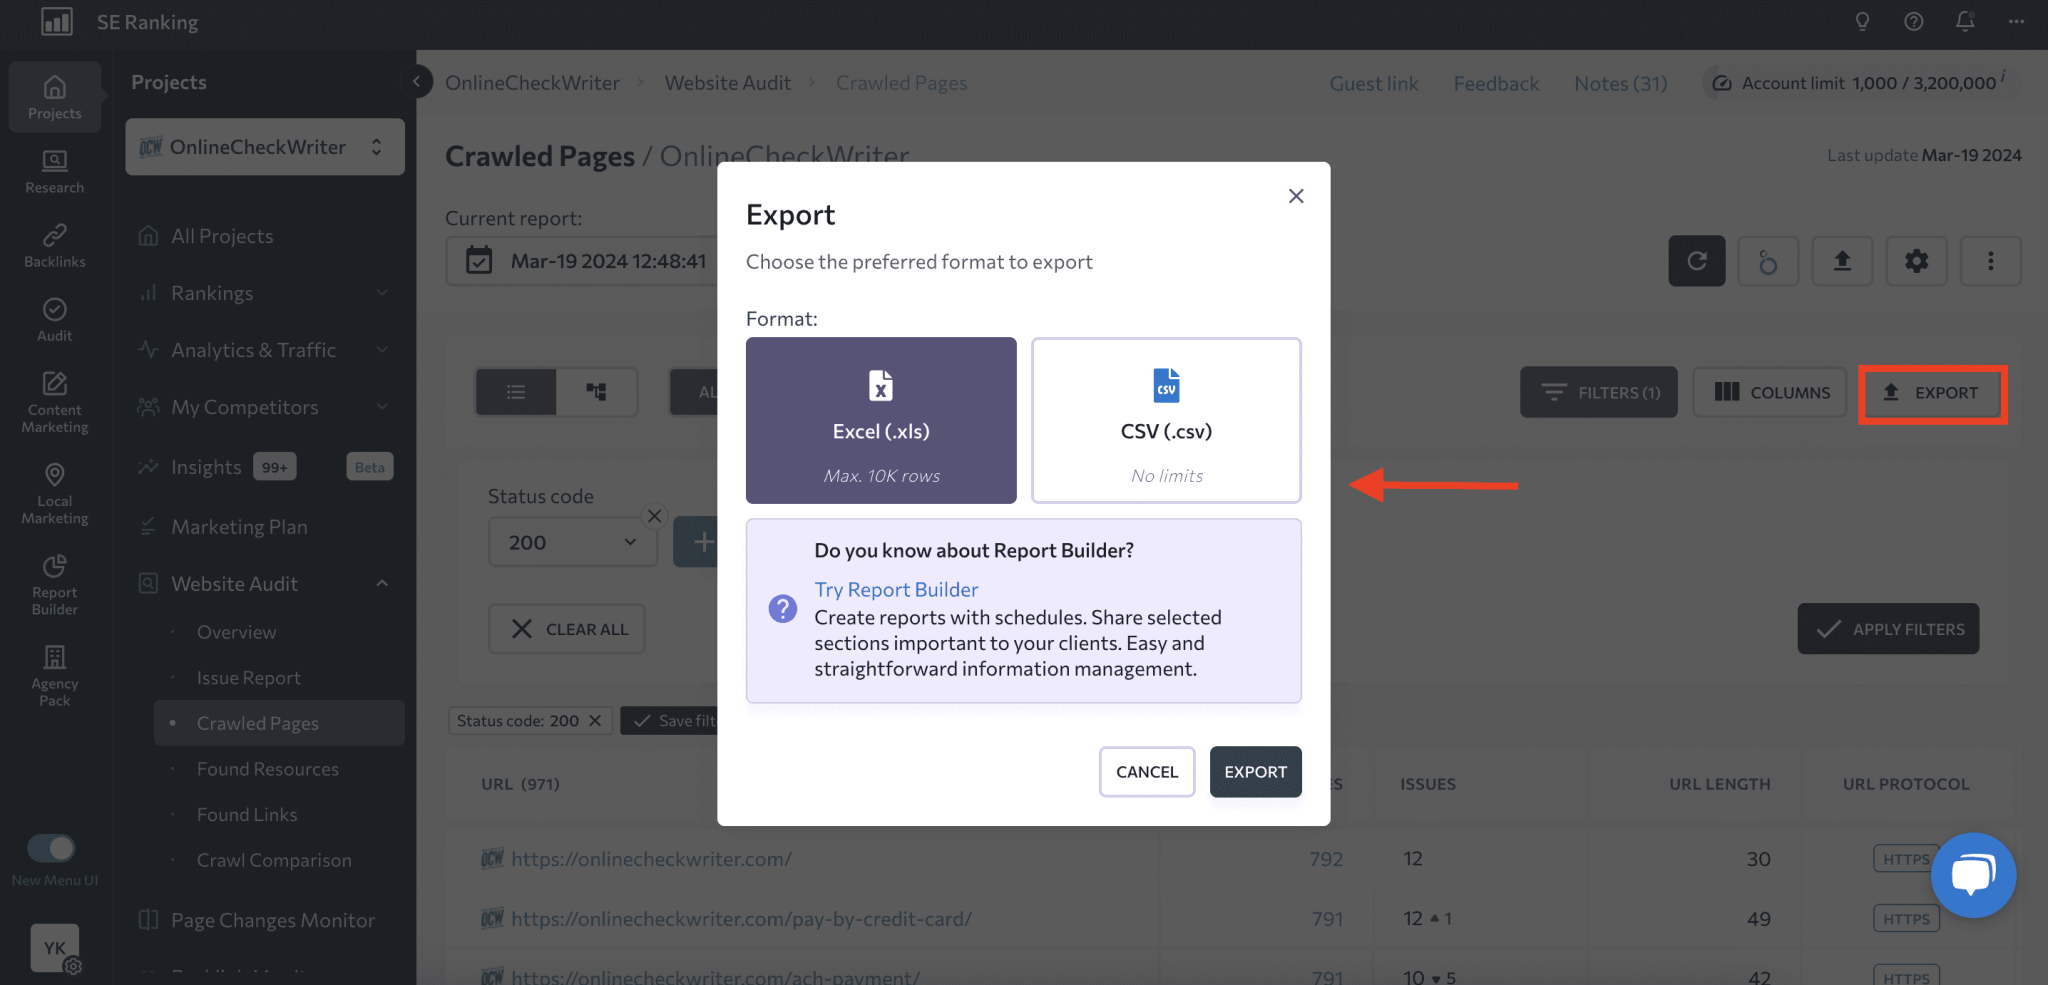Click the Cancel button in the dialog
The width and height of the screenshot is (2048, 985).
(1146, 771)
